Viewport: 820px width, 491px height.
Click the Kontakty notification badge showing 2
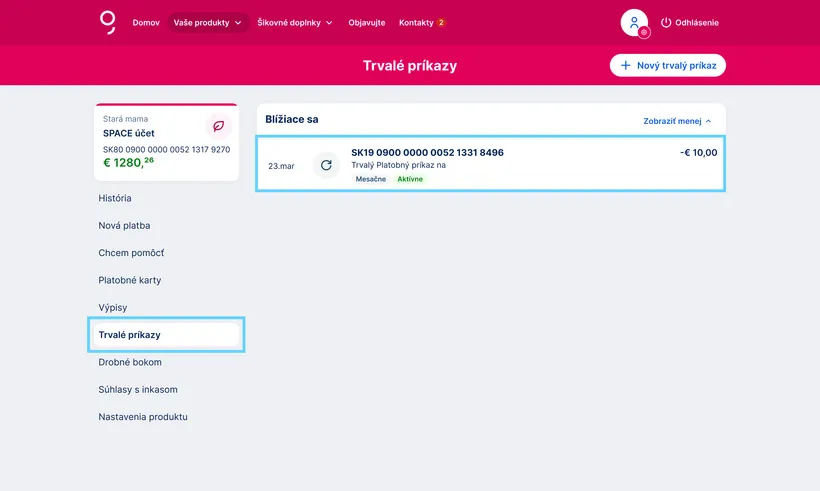point(441,23)
